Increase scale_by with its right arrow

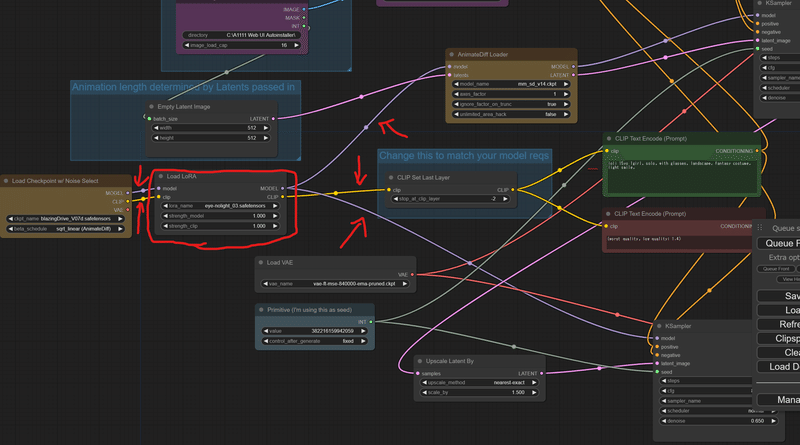(x=534, y=393)
